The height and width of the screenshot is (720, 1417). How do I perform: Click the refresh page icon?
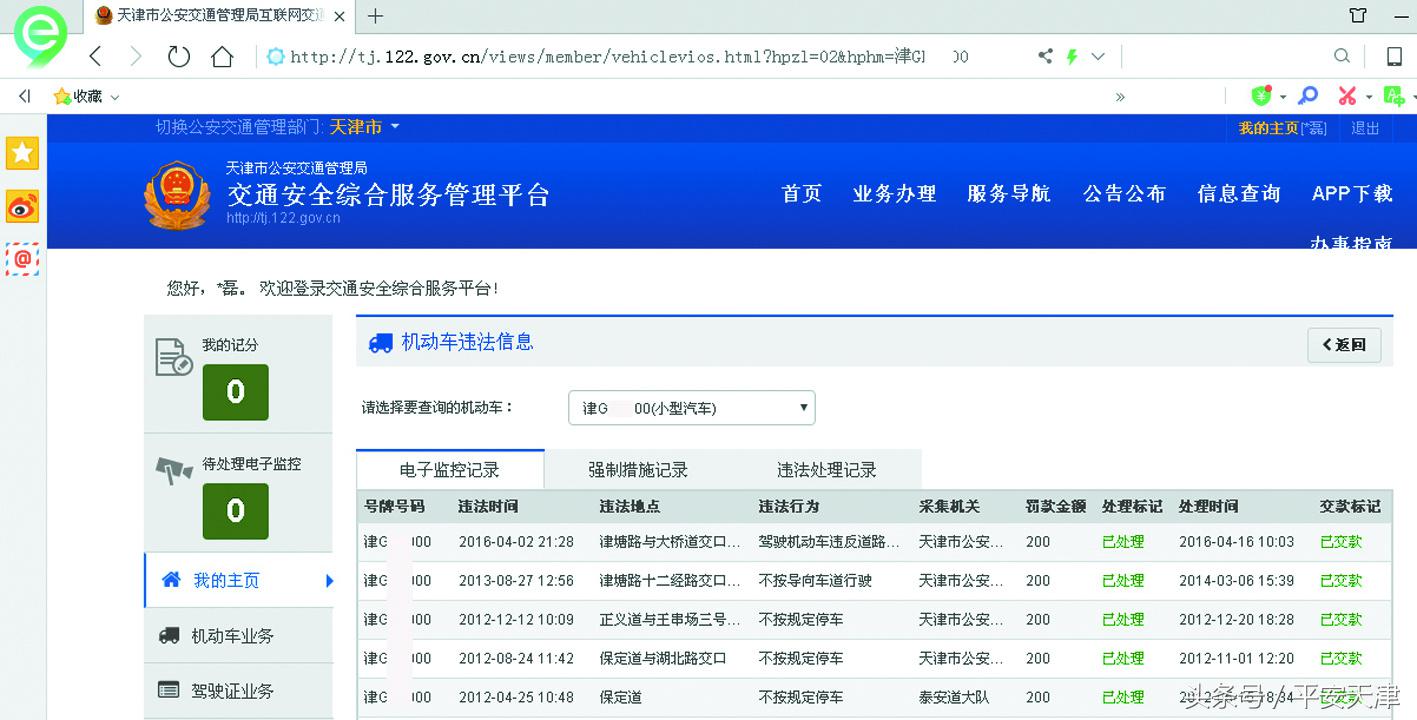(x=178, y=56)
